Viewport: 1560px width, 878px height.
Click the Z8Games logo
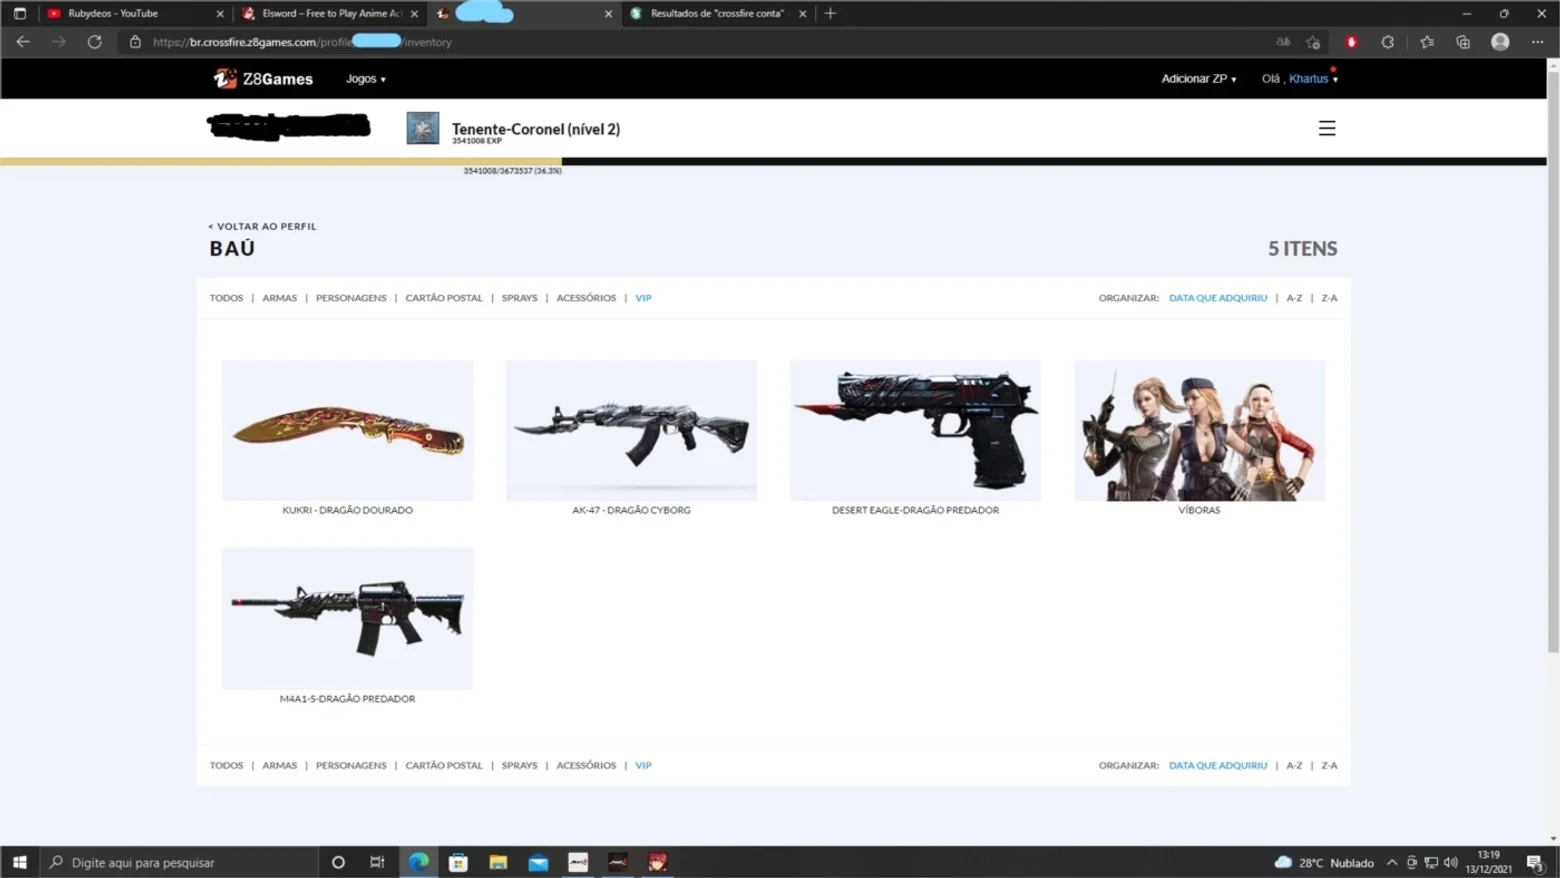pos(263,78)
